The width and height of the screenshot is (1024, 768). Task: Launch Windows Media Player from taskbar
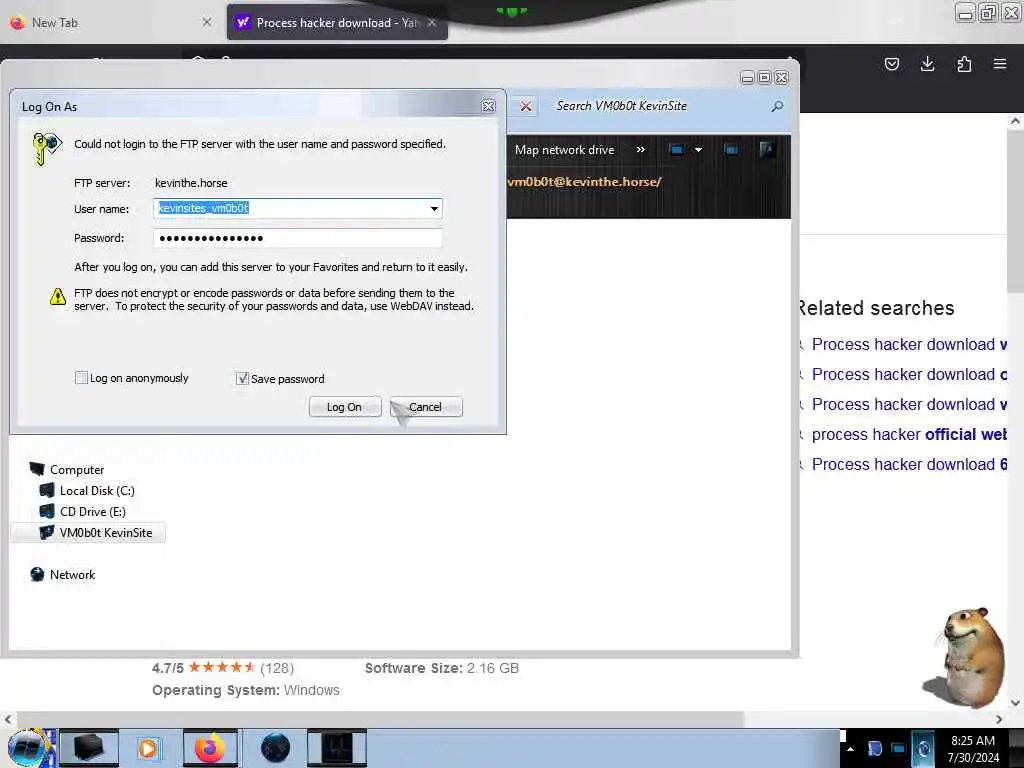(x=148, y=748)
